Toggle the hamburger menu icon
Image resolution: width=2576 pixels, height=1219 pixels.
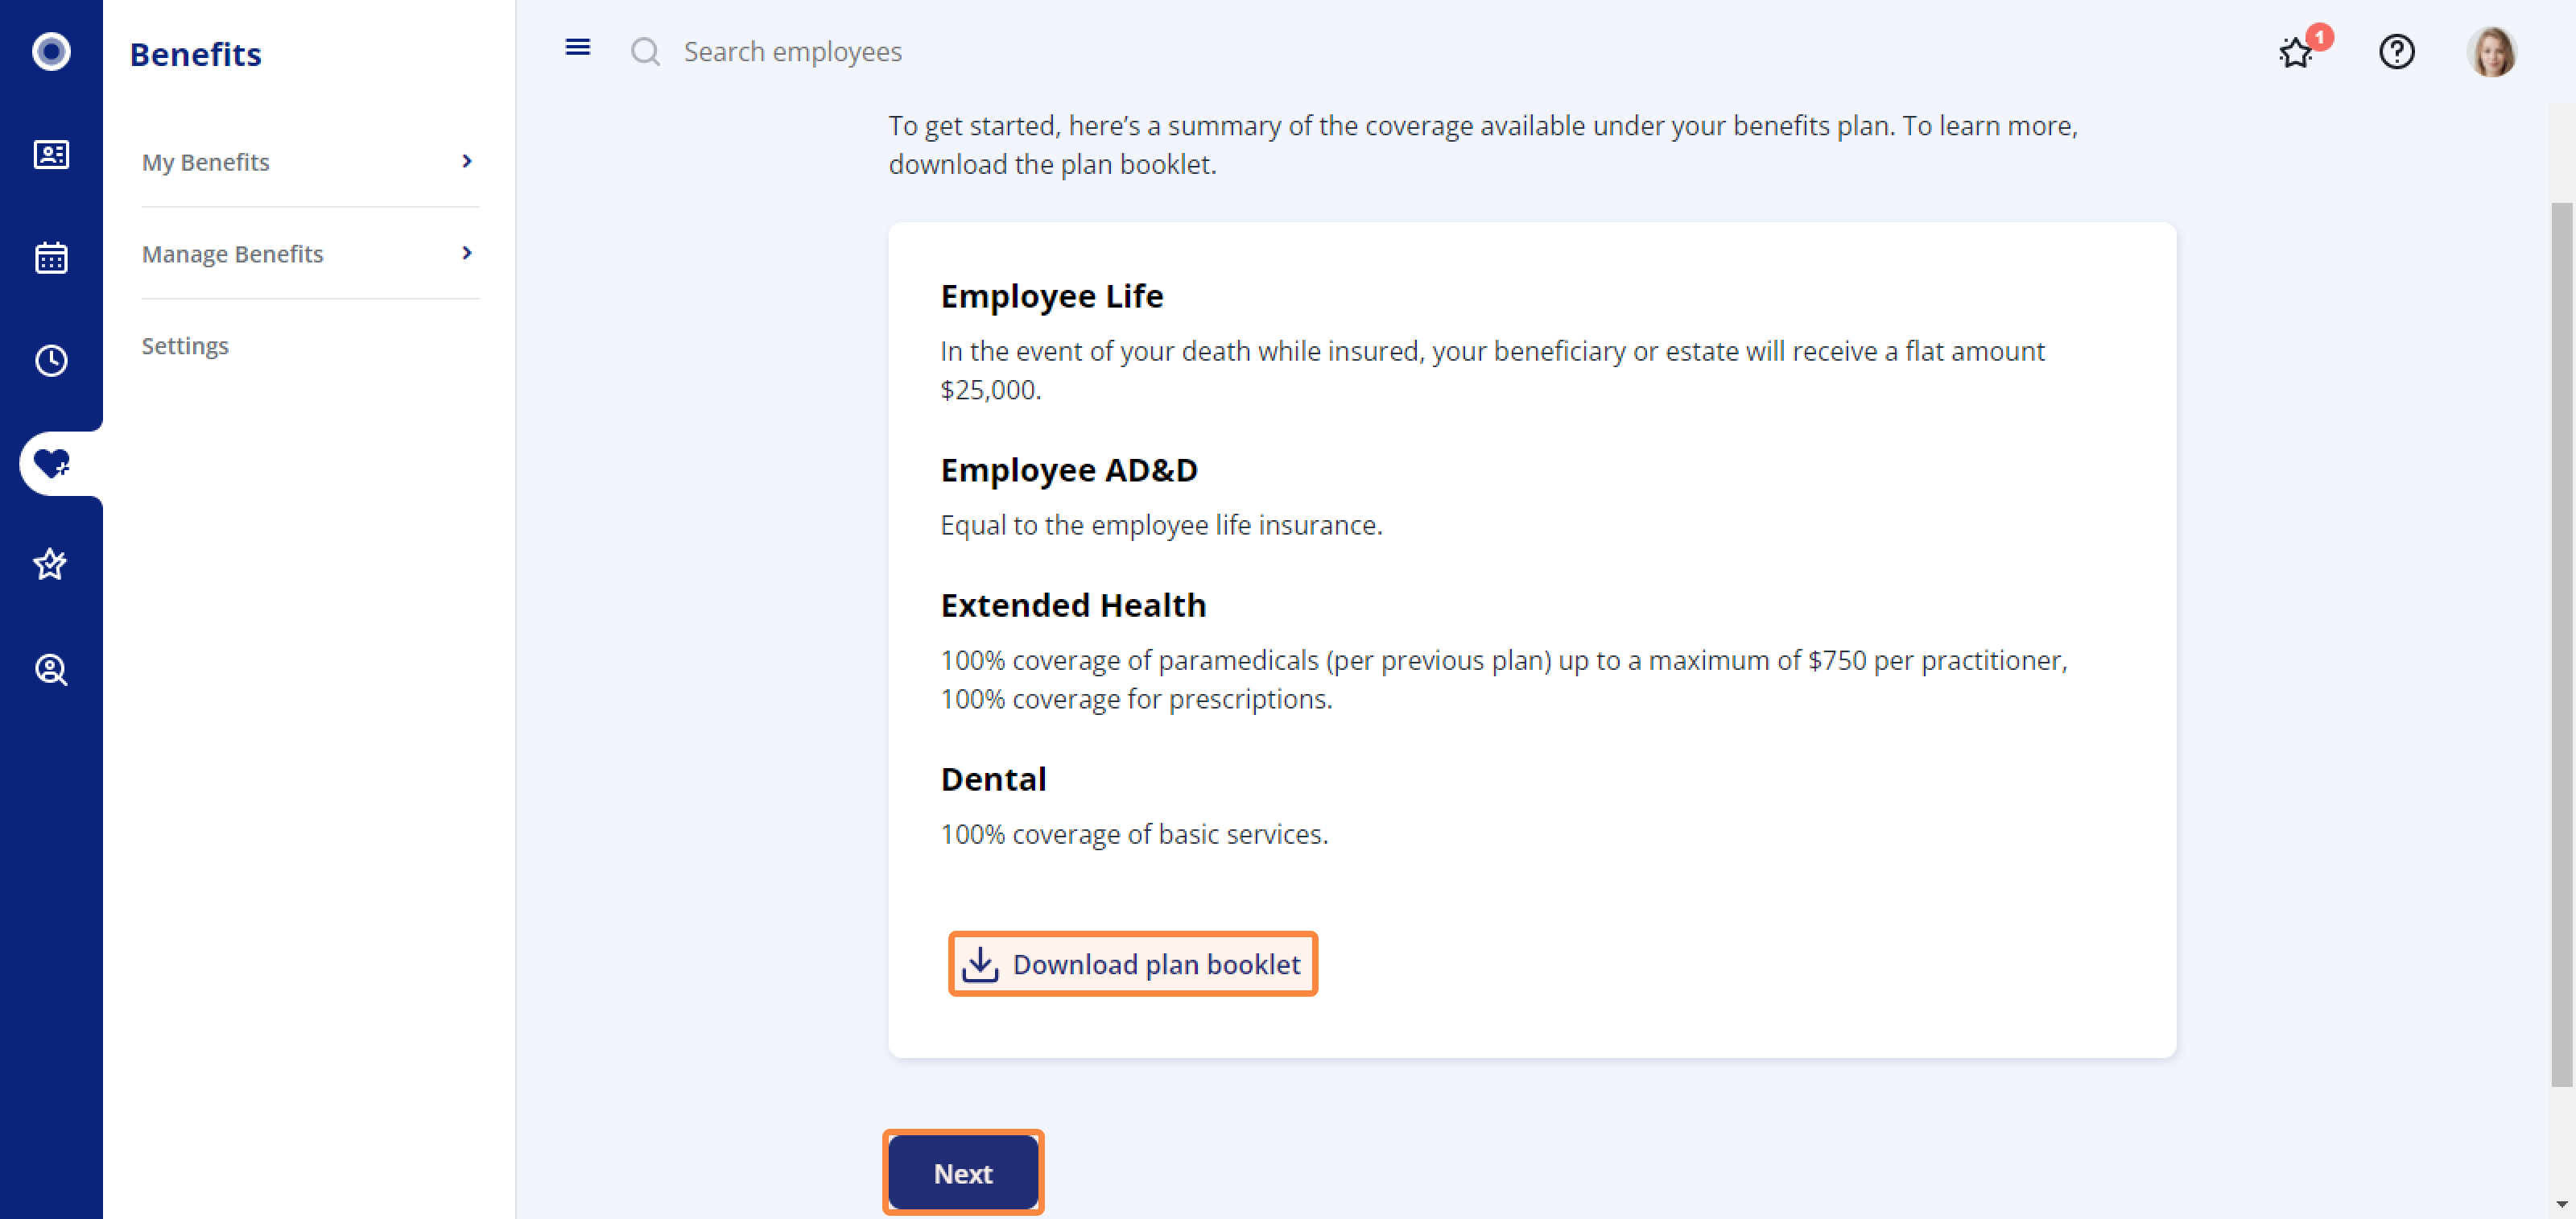point(577,47)
